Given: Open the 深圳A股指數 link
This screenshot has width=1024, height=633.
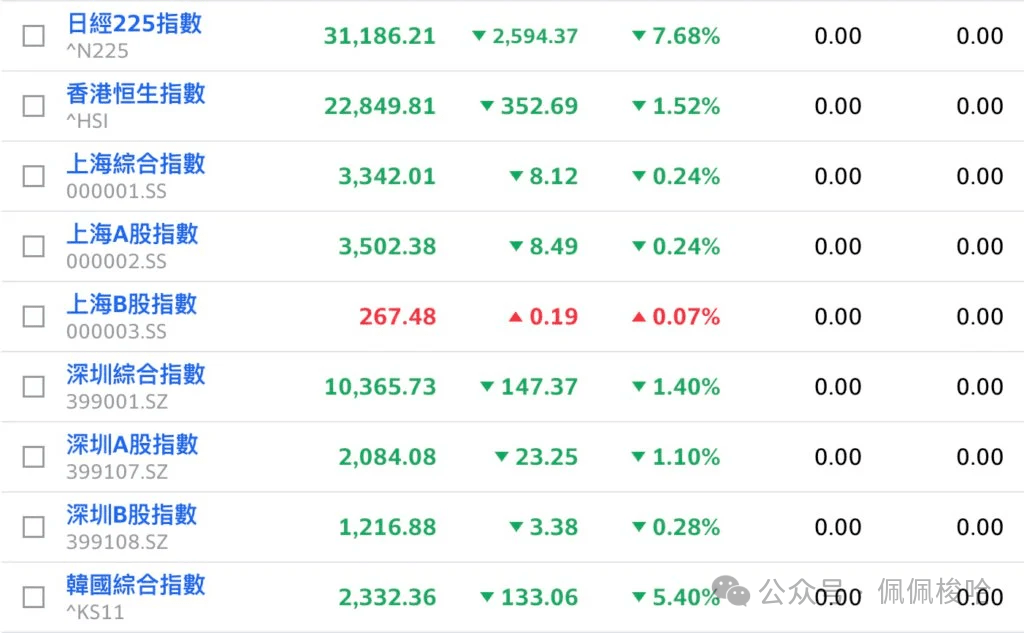Looking at the screenshot, I should [x=133, y=444].
